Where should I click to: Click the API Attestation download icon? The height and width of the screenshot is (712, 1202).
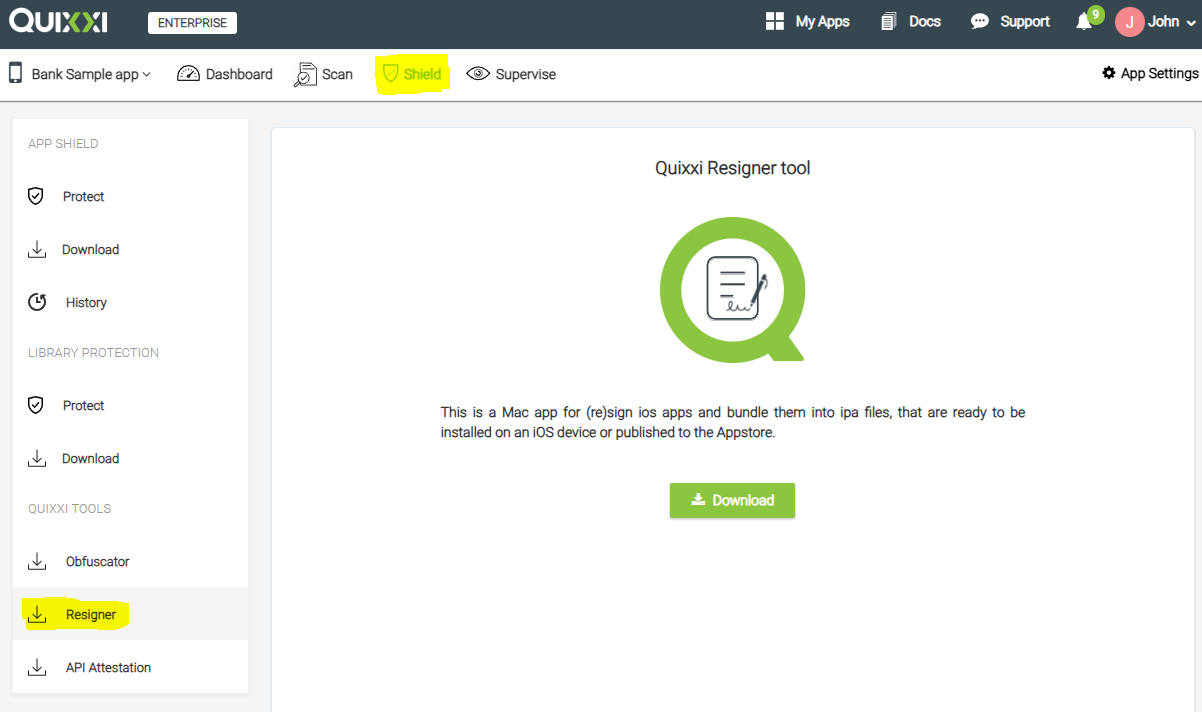coord(37,667)
